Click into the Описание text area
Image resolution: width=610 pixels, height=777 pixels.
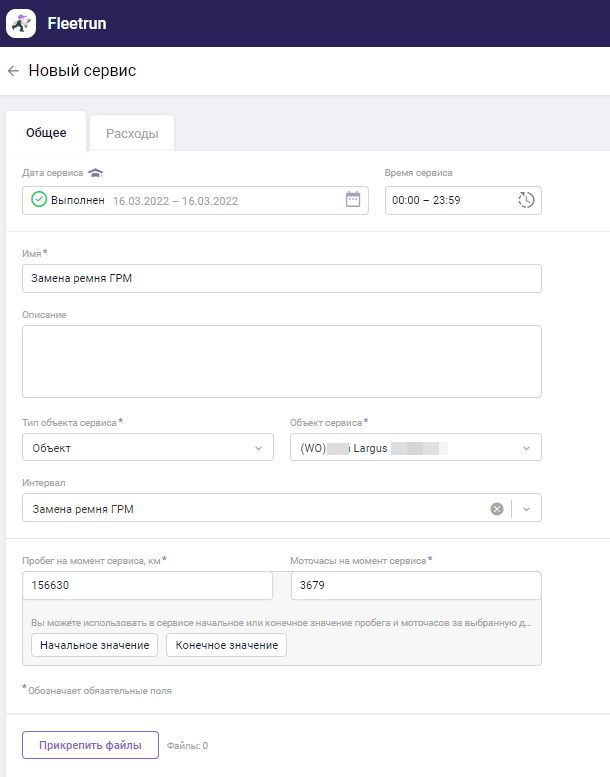(281, 361)
